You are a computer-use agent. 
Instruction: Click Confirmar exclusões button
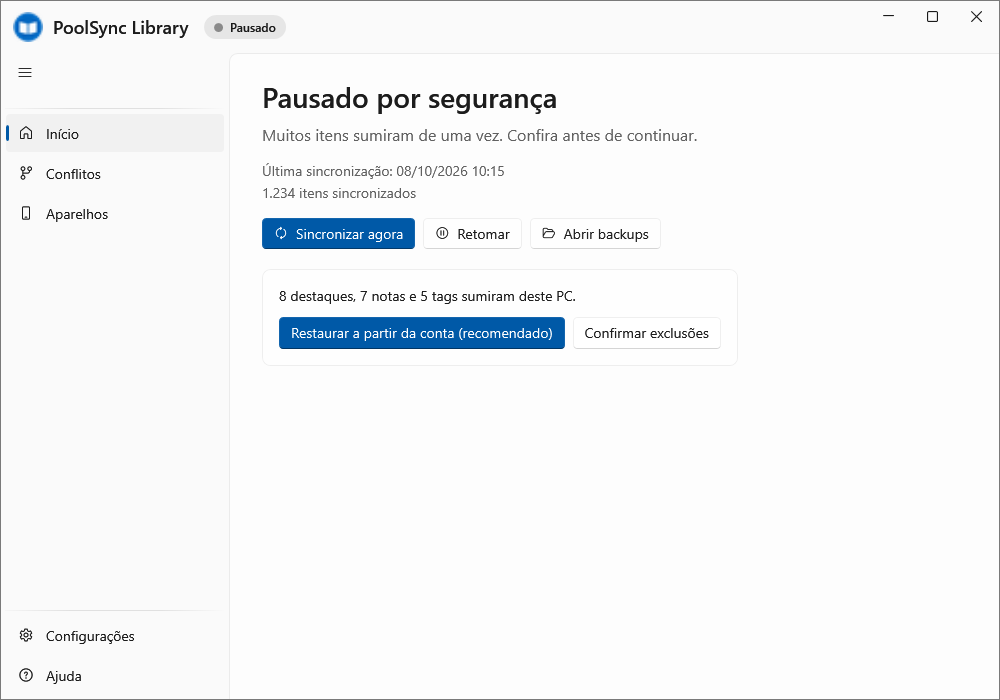click(647, 333)
